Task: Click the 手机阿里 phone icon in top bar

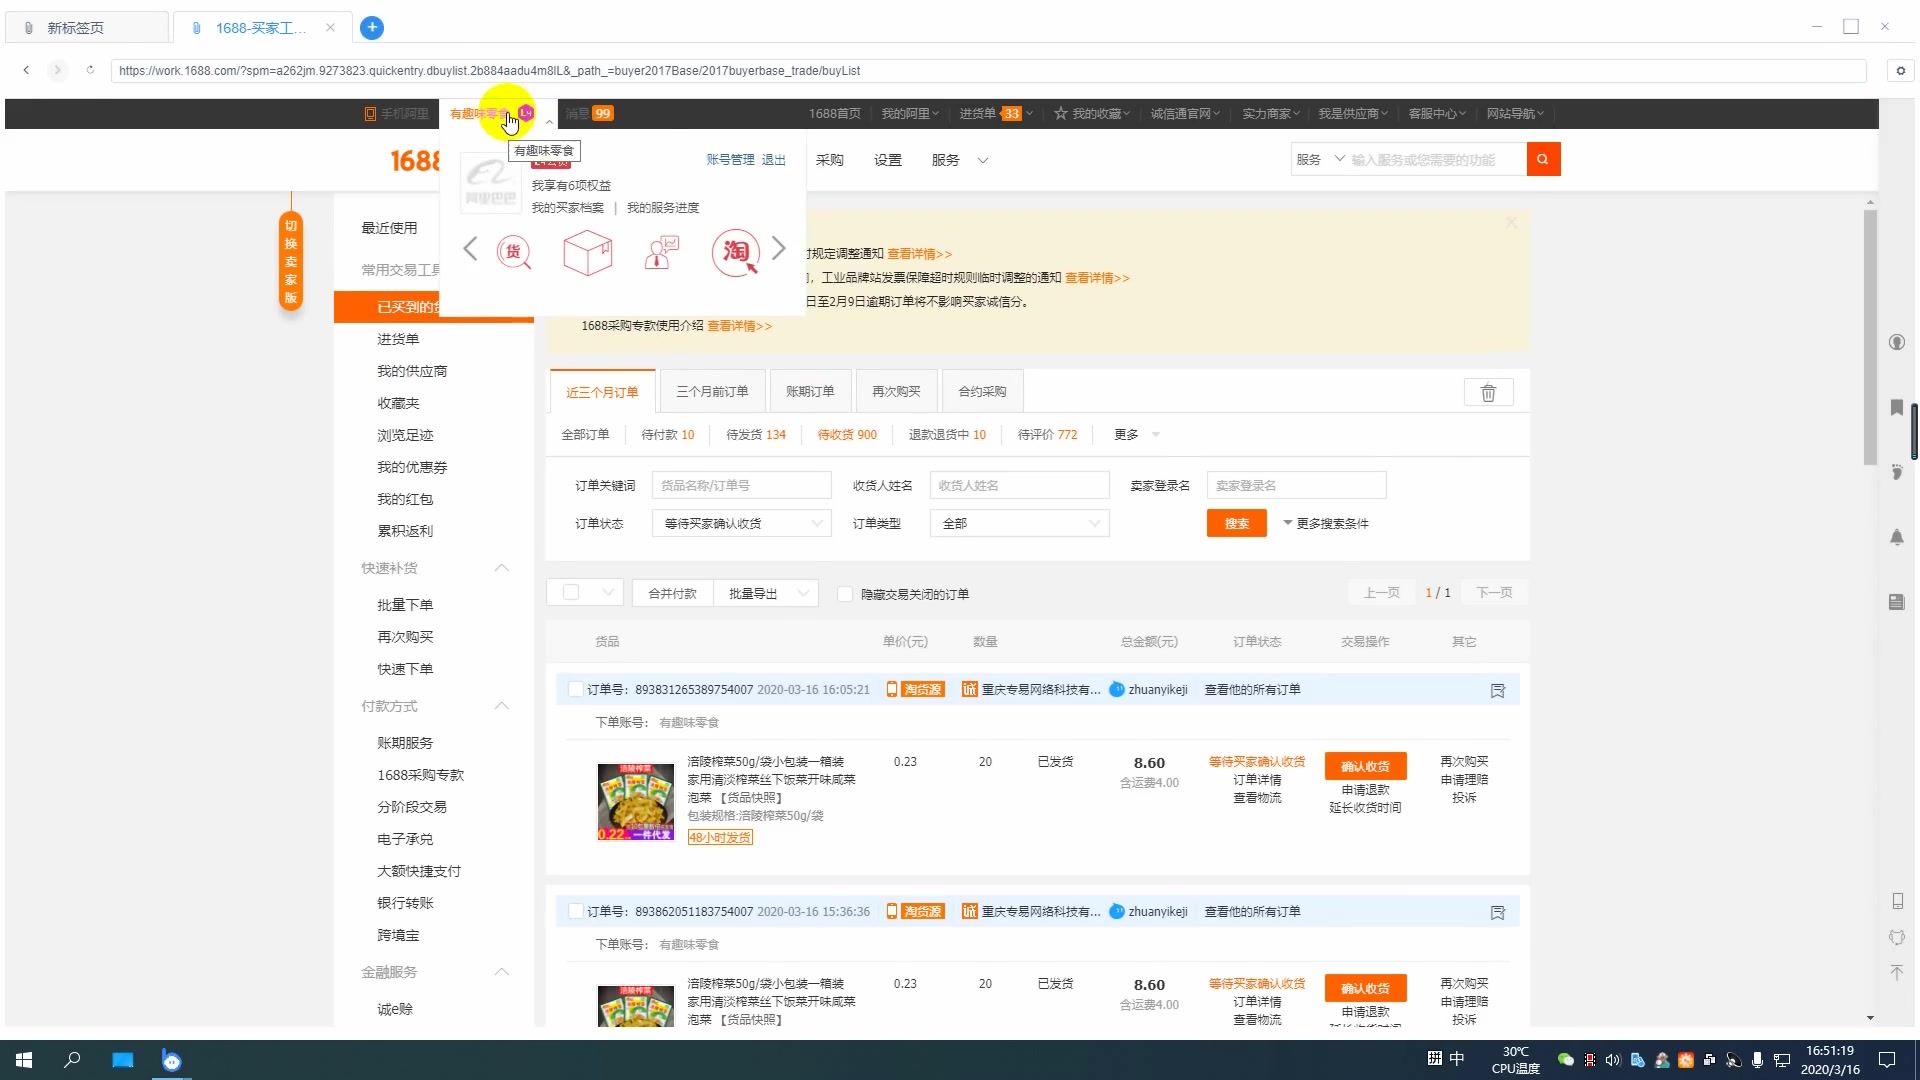Action: tap(370, 114)
